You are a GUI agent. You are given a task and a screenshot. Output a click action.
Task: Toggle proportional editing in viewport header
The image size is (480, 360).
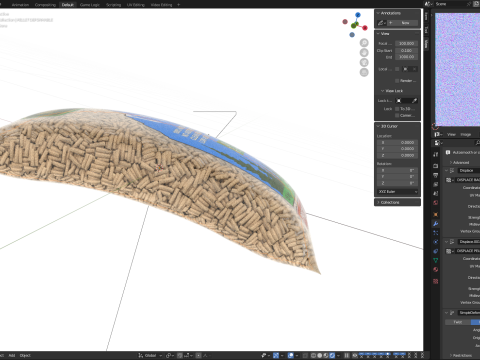click(x=198, y=355)
